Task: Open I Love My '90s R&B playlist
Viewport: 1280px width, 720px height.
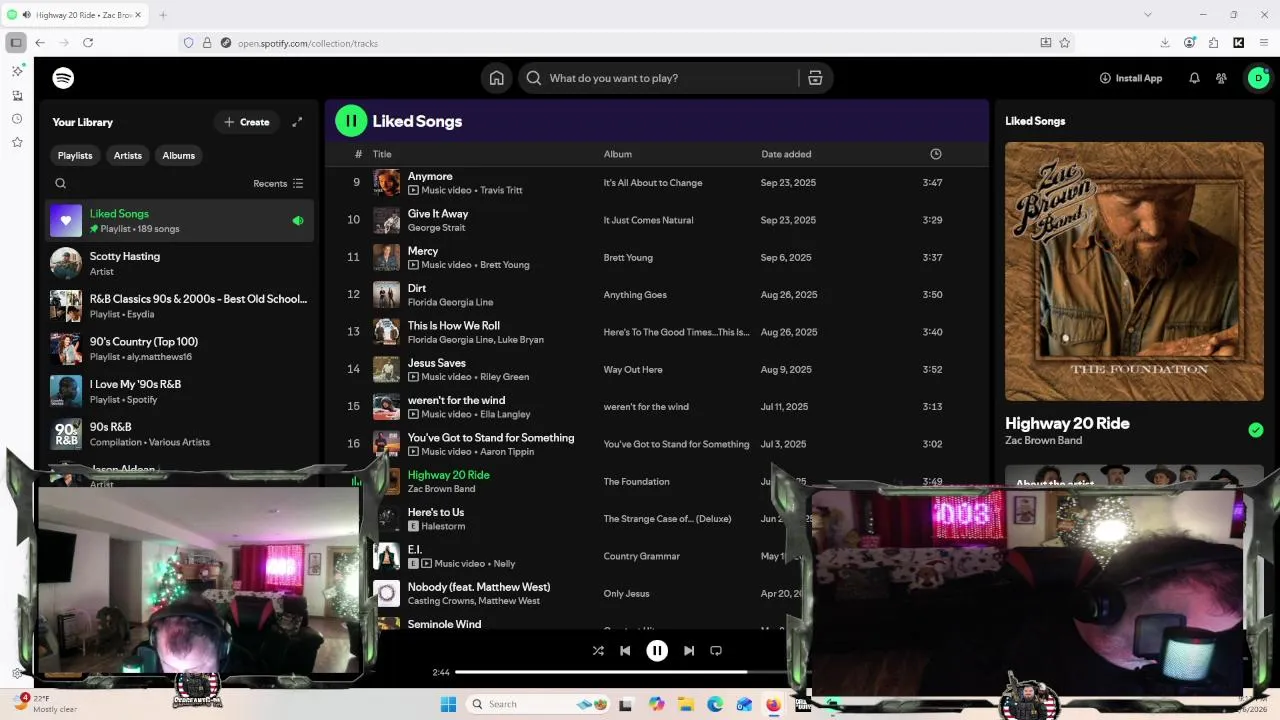Action: [179, 391]
